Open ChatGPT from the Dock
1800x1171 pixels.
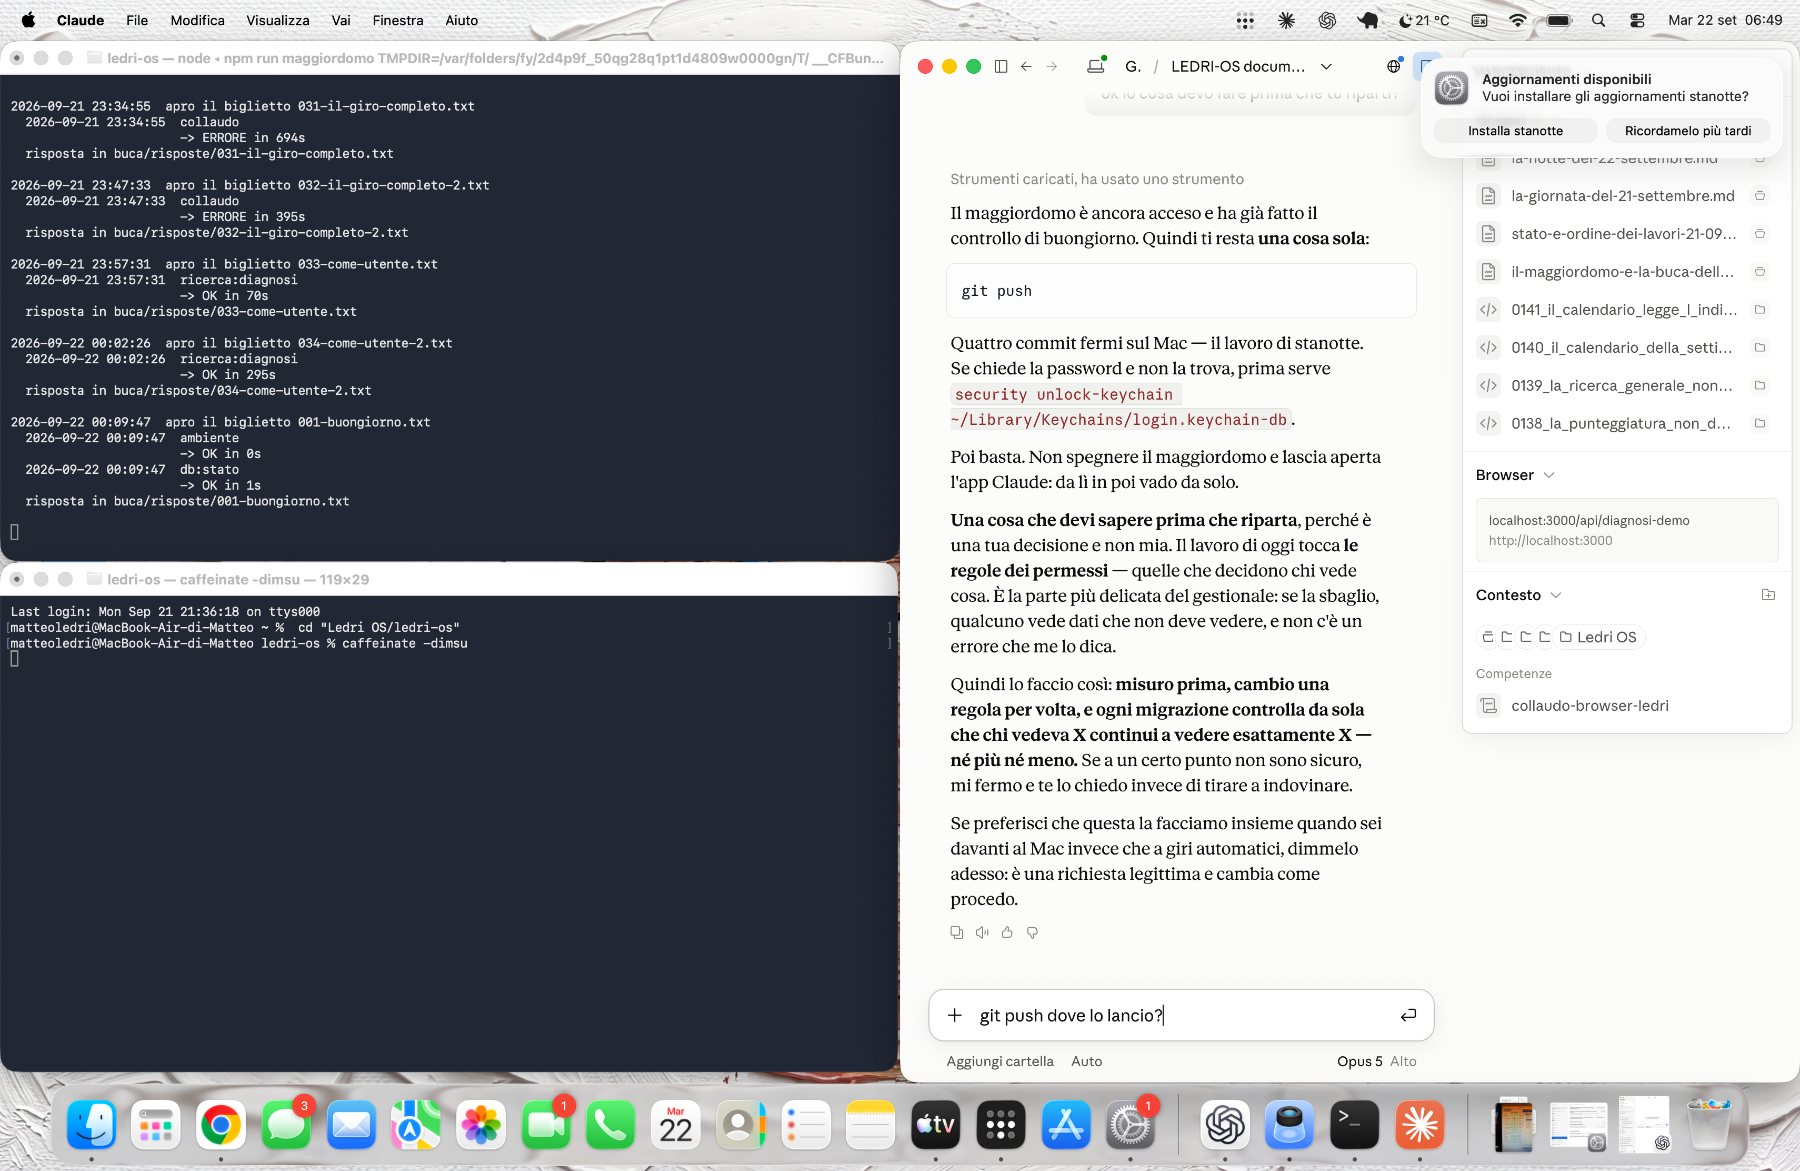click(x=1224, y=1125)
